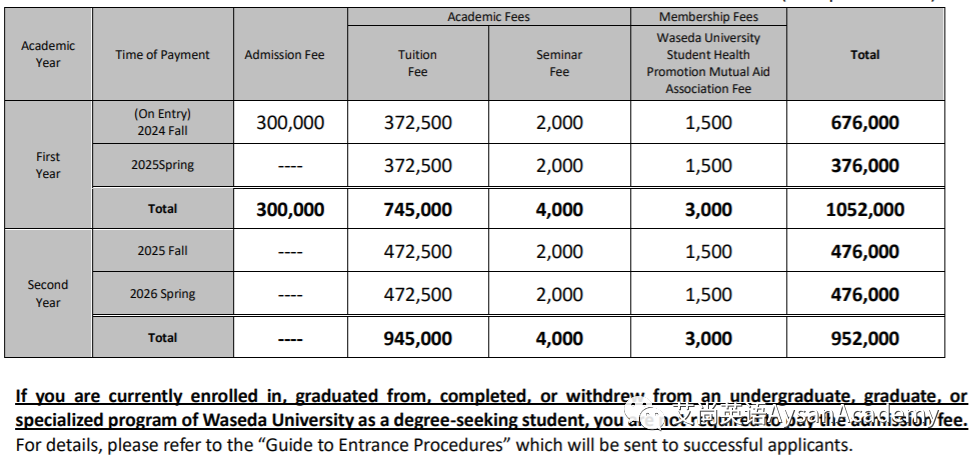Viewport: 971px width, 459px height.
Task: Select the 945,000 tuition total cell
Action: 418,338
